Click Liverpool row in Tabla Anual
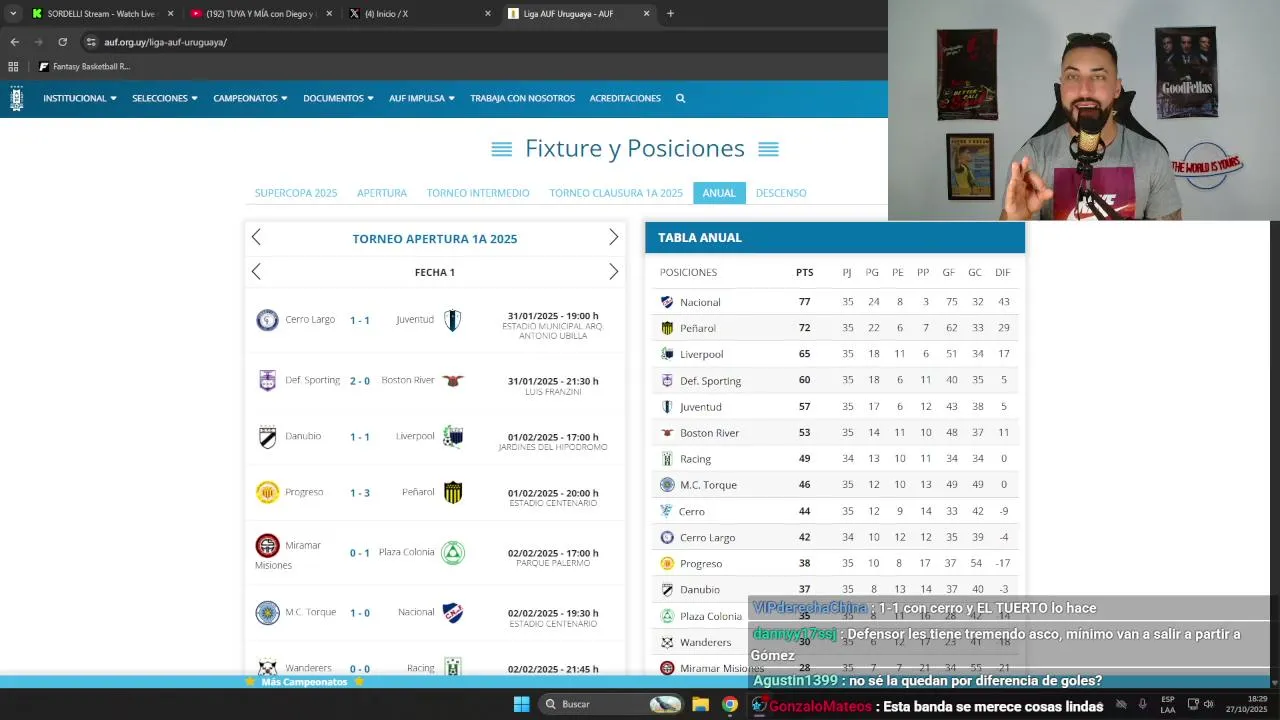 pyautogui.click(x=835, y=354)
